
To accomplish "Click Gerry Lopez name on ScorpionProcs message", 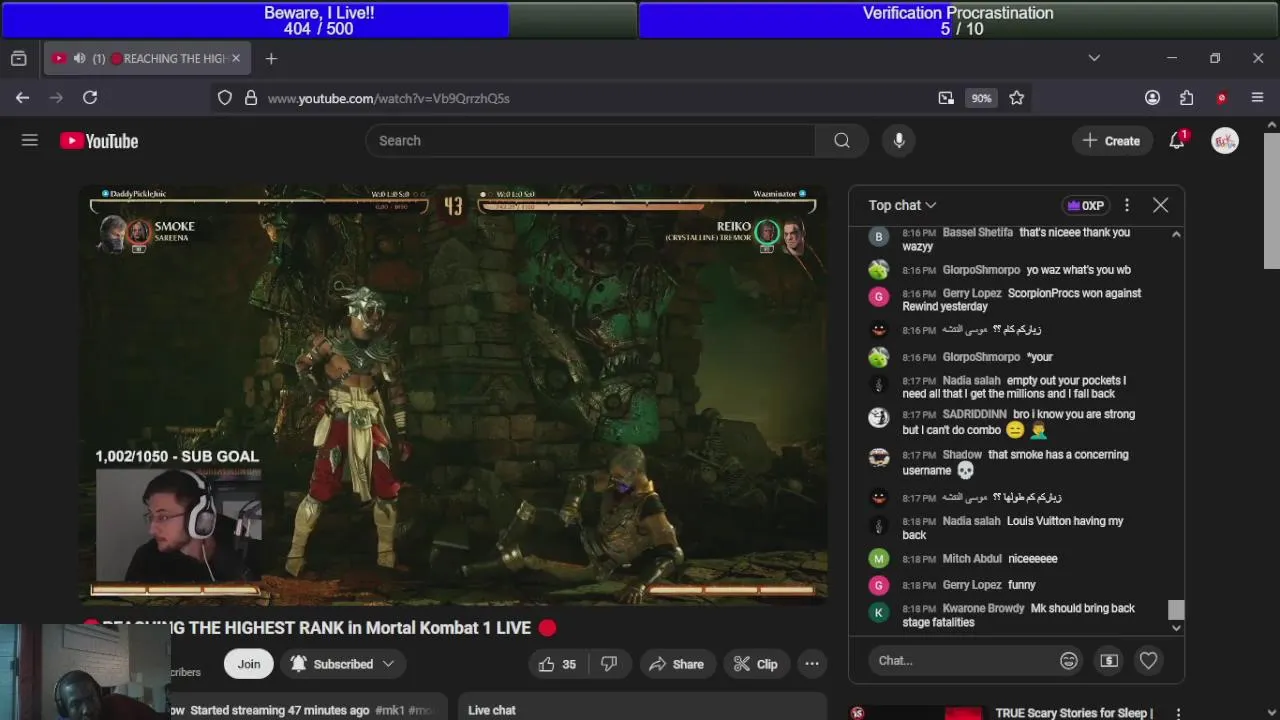I will [x=972, y=293].
